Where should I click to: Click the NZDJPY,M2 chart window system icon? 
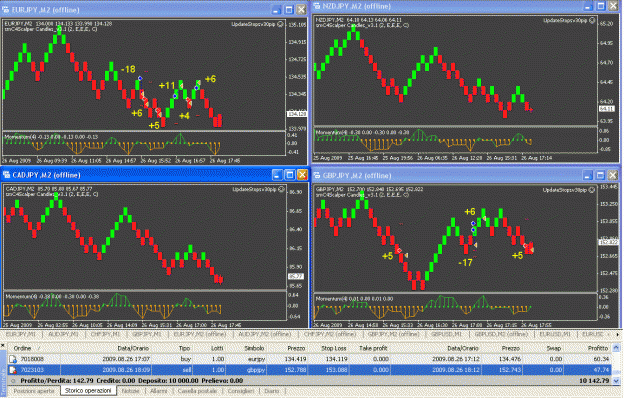[317, 6]
